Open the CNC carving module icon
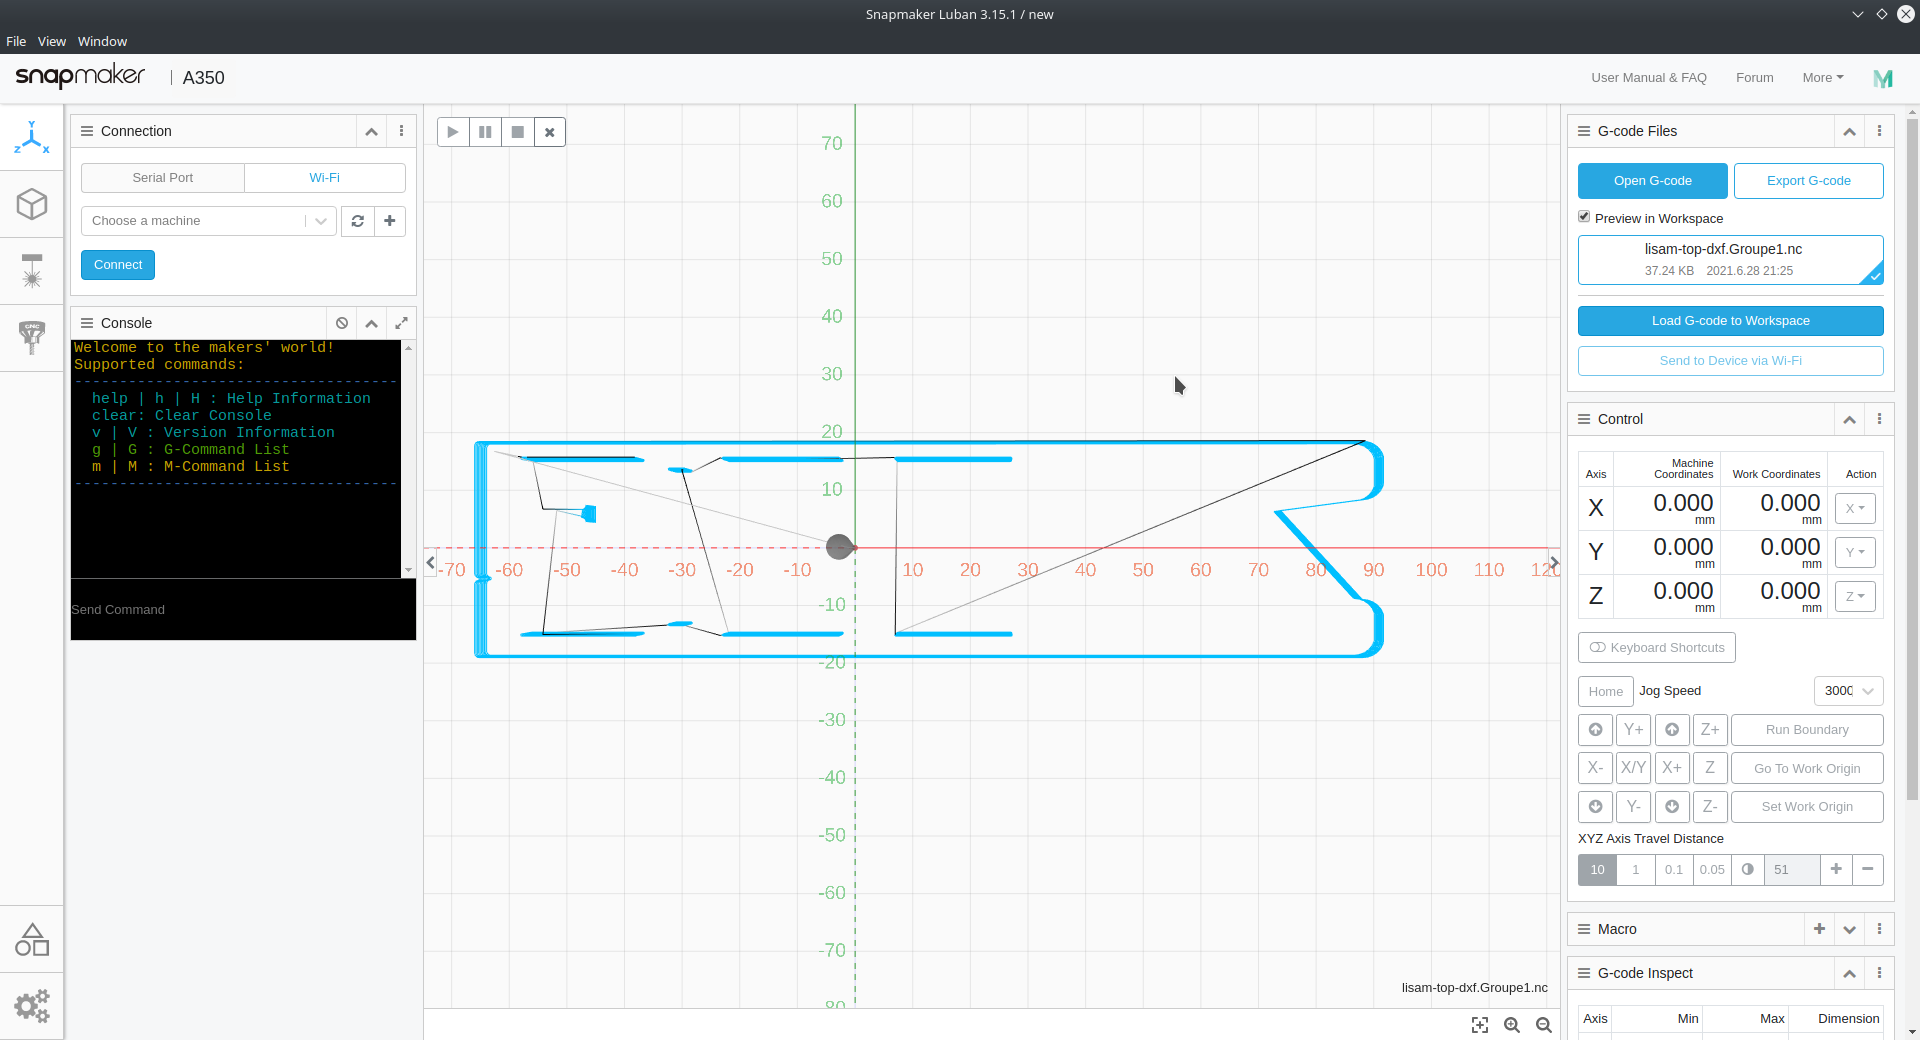 pyautogui.click(x=32, y=337)
